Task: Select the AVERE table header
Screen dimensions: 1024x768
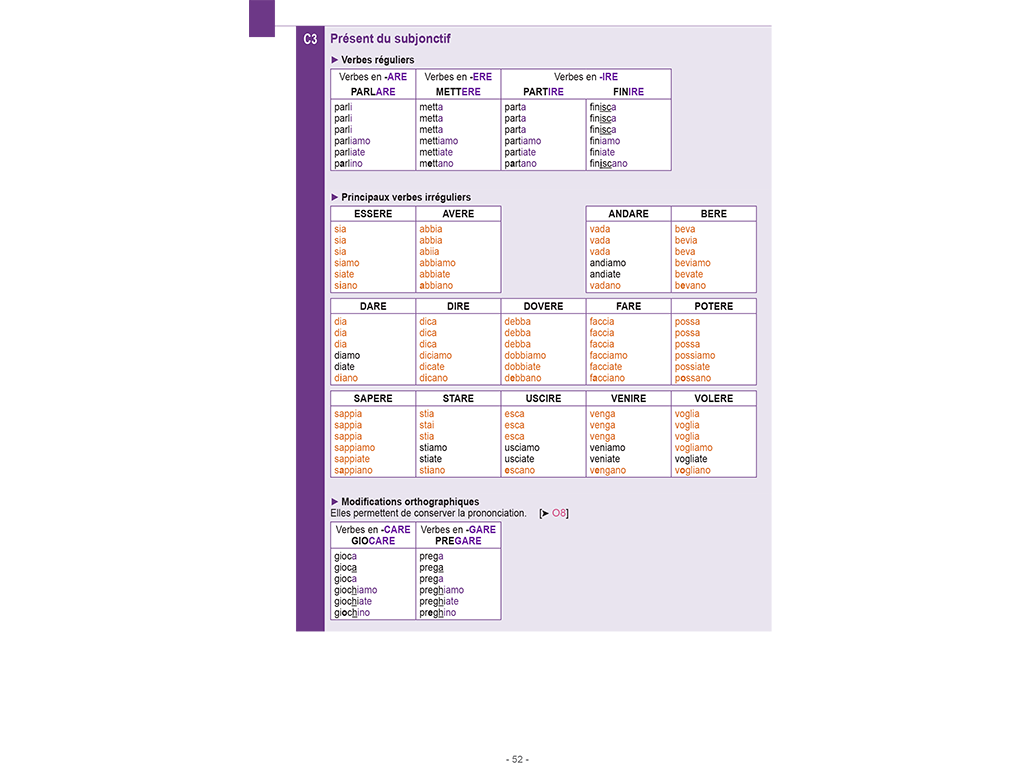Action: [x=457, y=213]
